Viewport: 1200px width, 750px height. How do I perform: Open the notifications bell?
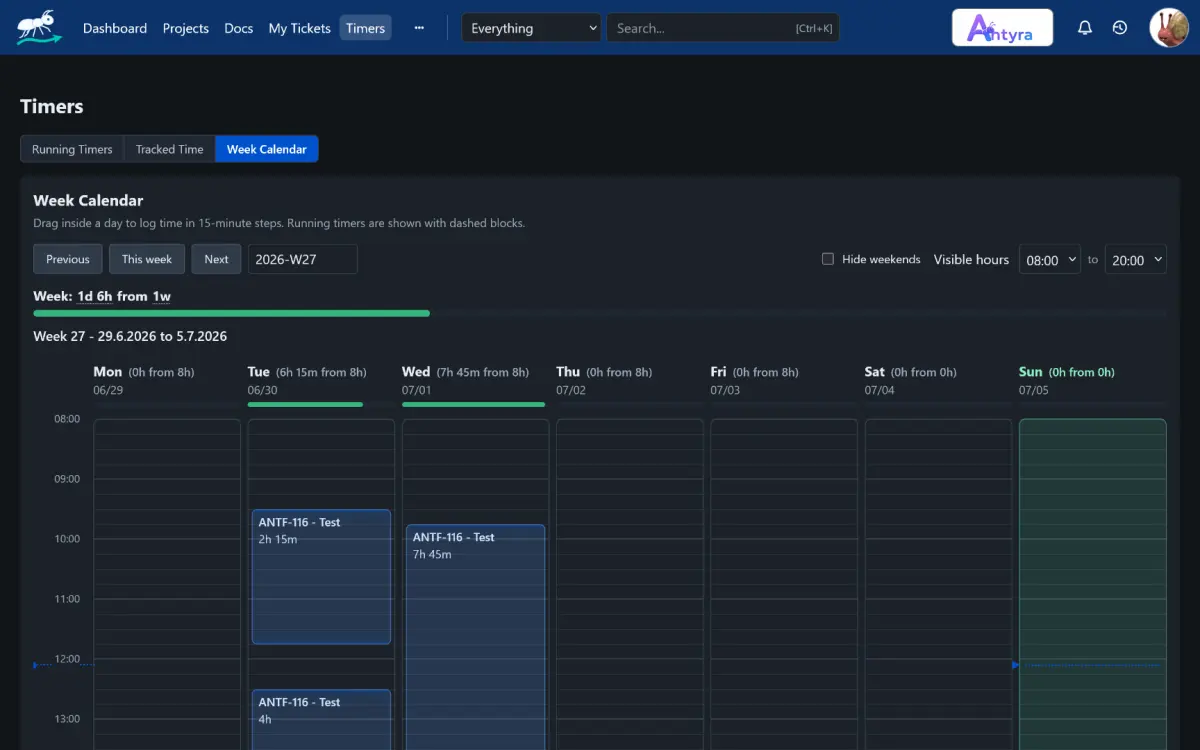pyautogui.click(x=1085, y=28)
